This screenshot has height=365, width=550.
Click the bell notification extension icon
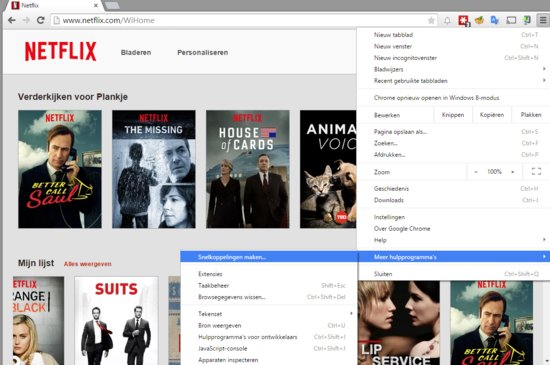click(x=447, y=20)
